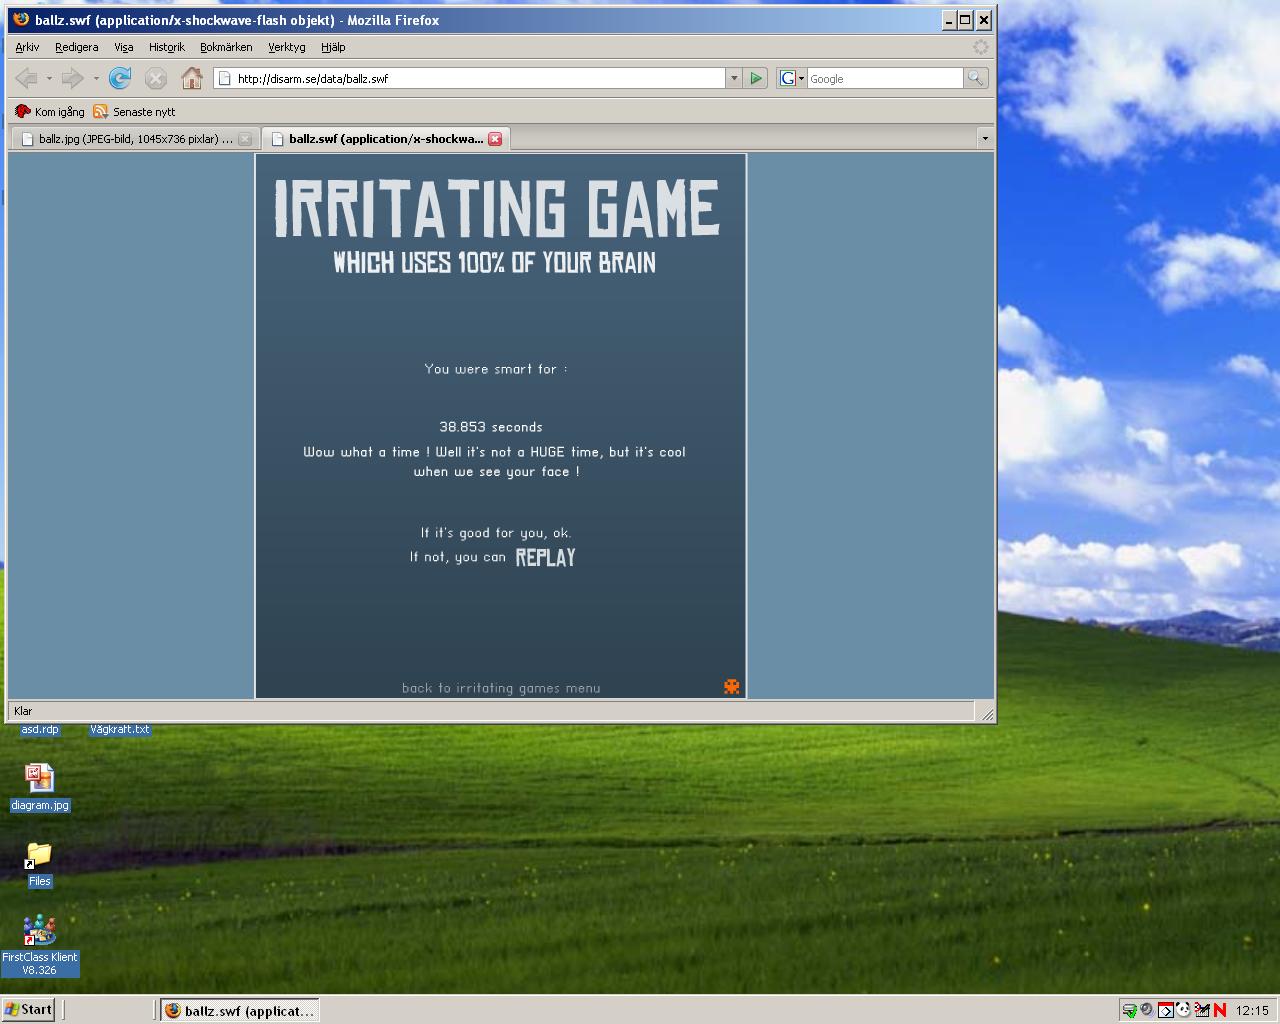Click the Stop loading button

click(155, 78)
